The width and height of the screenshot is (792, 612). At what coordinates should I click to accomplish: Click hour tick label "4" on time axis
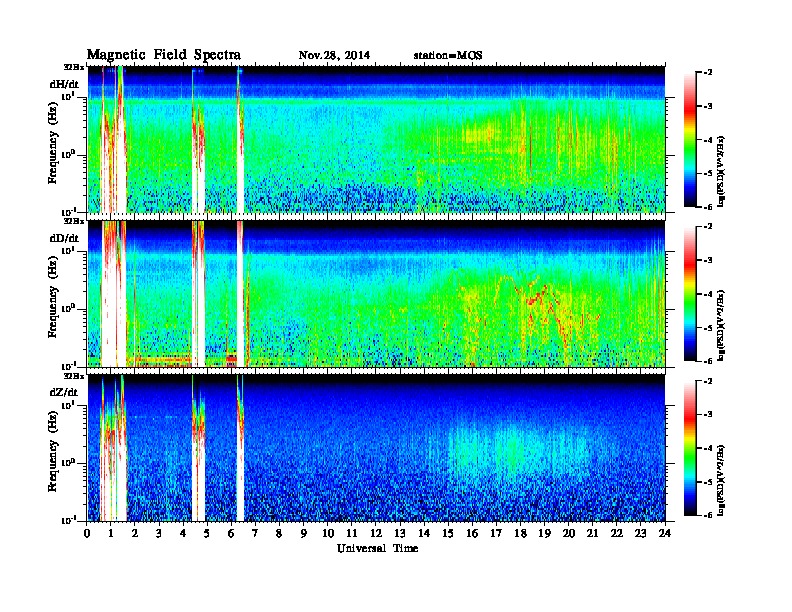(183, 533)
